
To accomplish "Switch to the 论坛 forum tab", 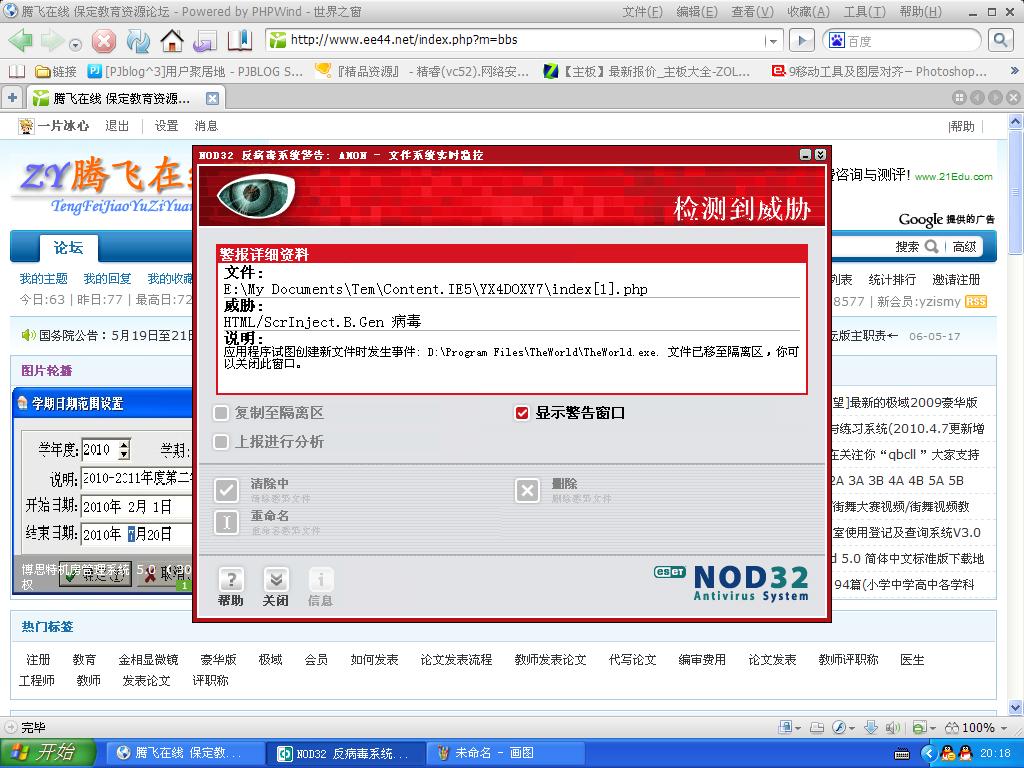I will point(68,248).
